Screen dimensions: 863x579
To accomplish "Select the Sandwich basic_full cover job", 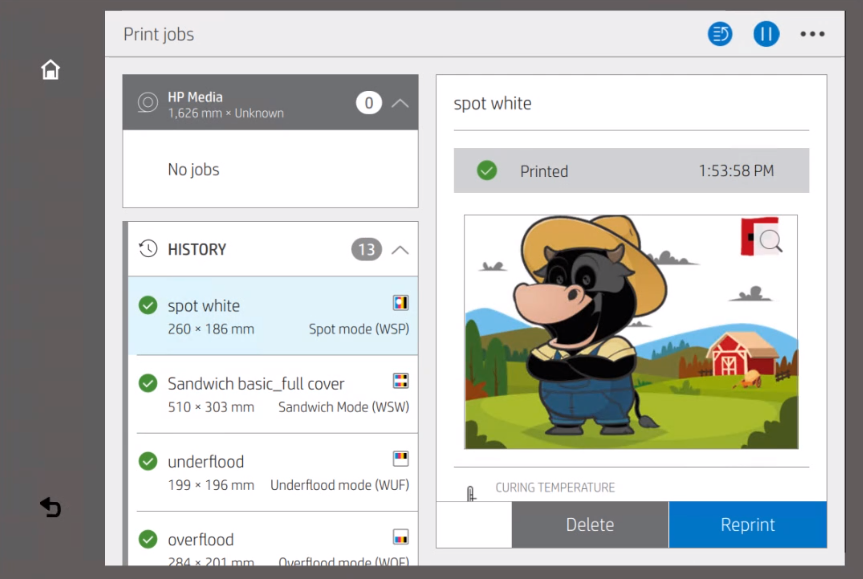I will pos(273,394).
